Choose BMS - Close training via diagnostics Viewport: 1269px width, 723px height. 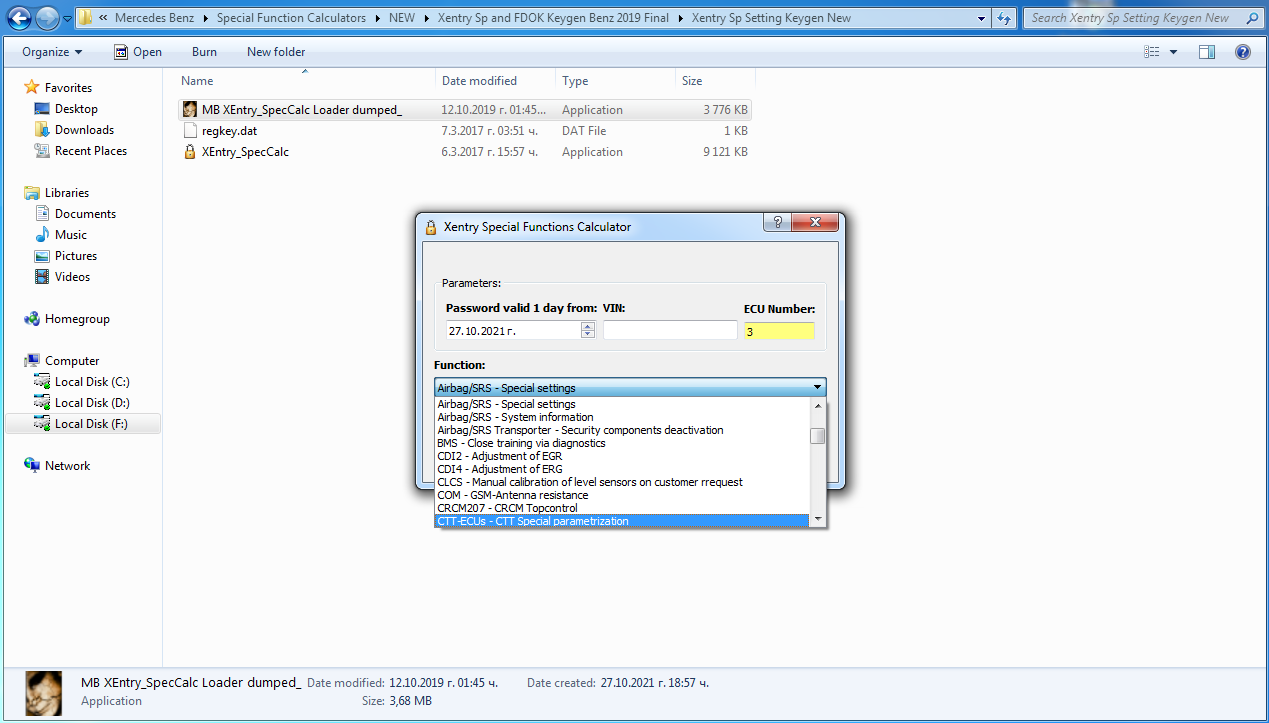pyautogui.click(x=622, y=443)
